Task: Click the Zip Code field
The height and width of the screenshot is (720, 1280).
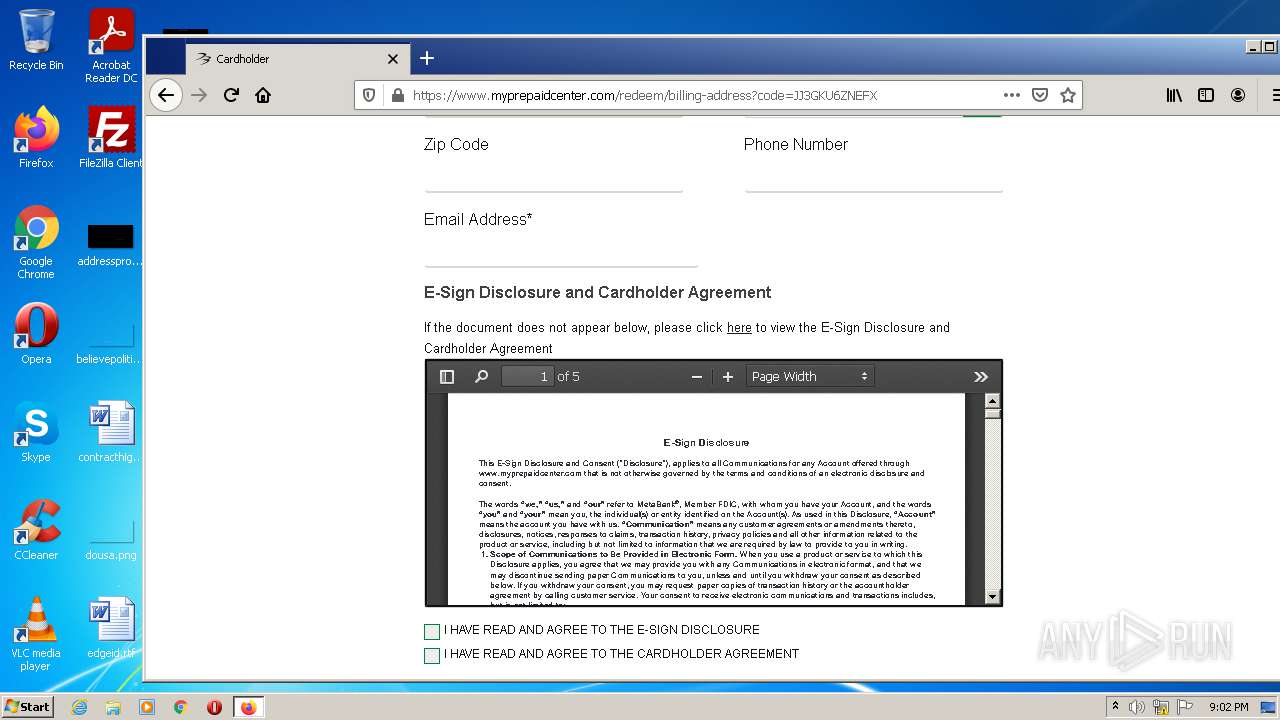Action: (553, 176)
